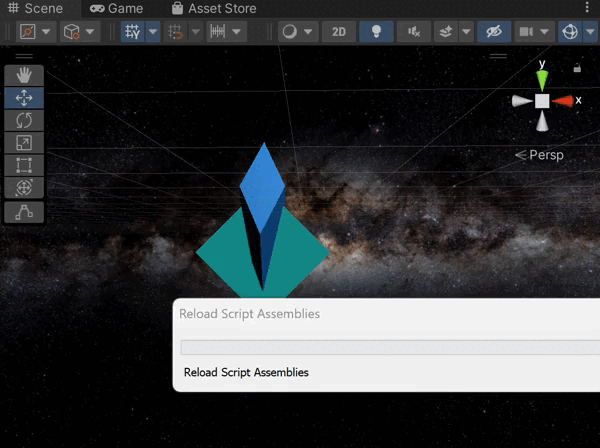Select the Scale tool
Viewport: 600px width, 448px height.
(24, 143)
